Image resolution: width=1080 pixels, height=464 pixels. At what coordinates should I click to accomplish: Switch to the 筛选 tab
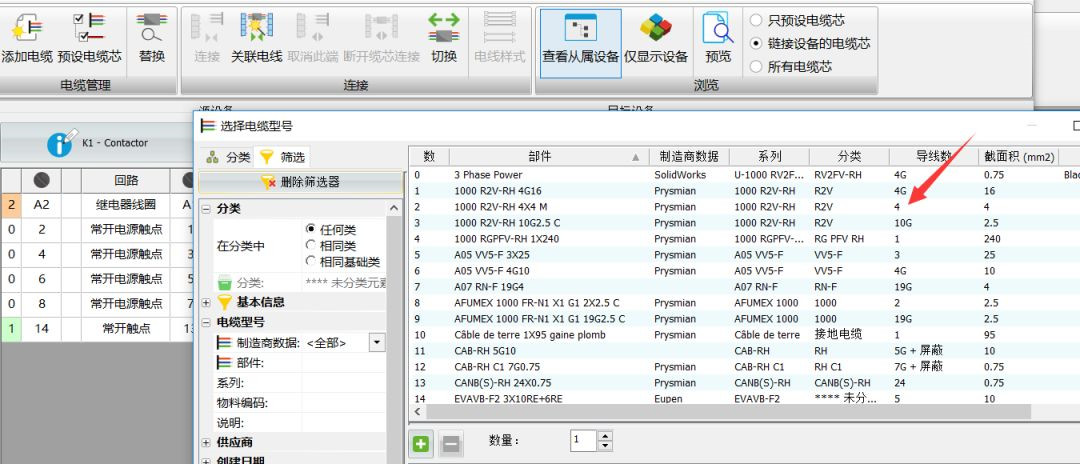tap(282, 157)
